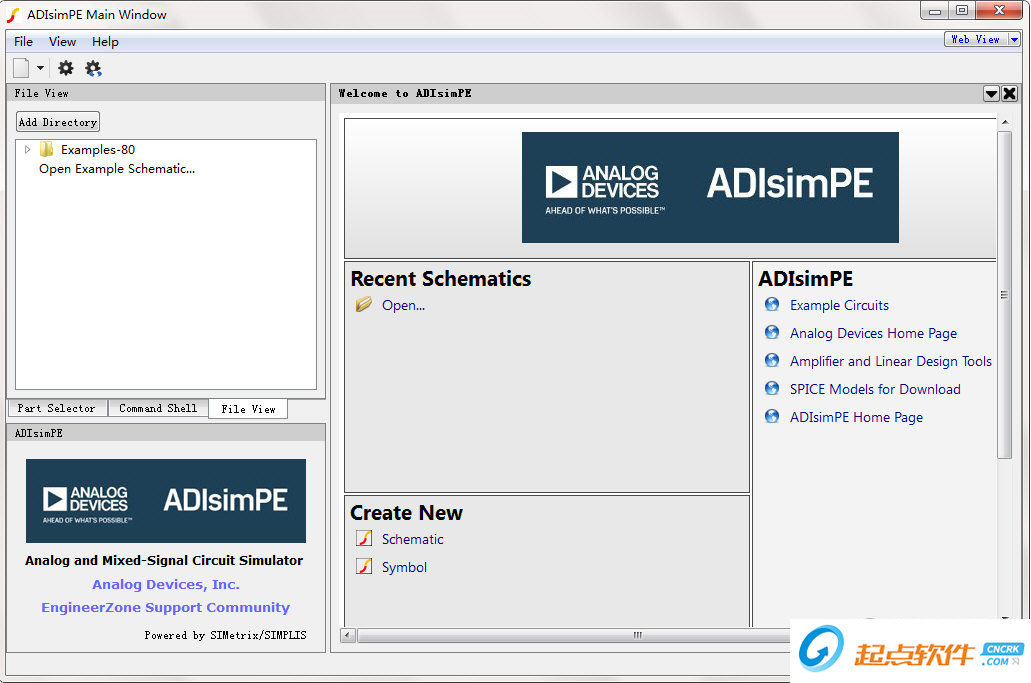The height and width of the screenshot is (683, 1031).
Task: Open the Analog Devices, Inc. link
Action: [x=166, y=584]
